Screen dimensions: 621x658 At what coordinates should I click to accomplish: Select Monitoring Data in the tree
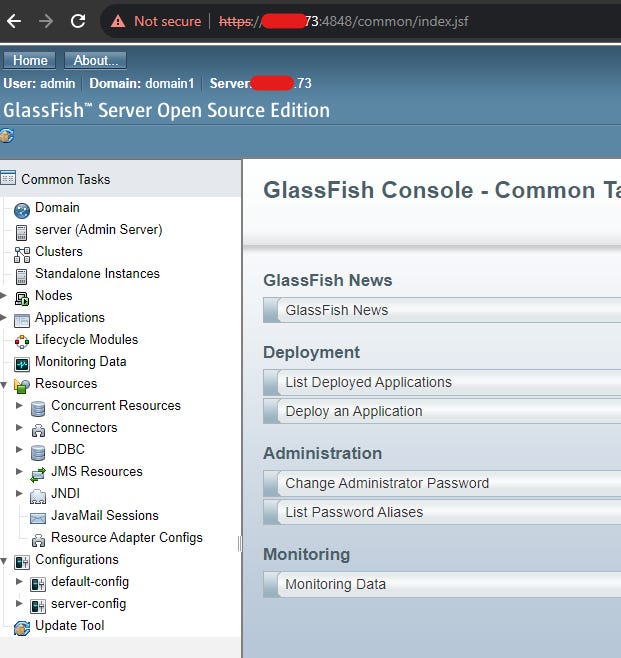click(x=81, y=361)
